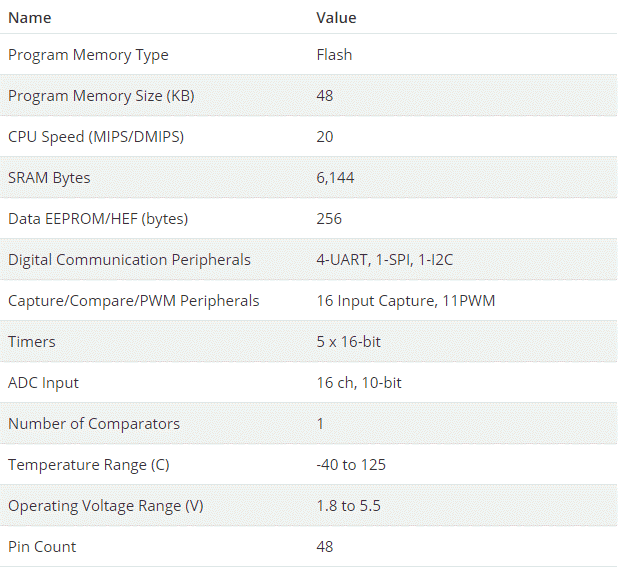Select the 6,144 SRAM value
This screenshot has width=618, height=577.
pyautogui.click(x=335, y=178)
